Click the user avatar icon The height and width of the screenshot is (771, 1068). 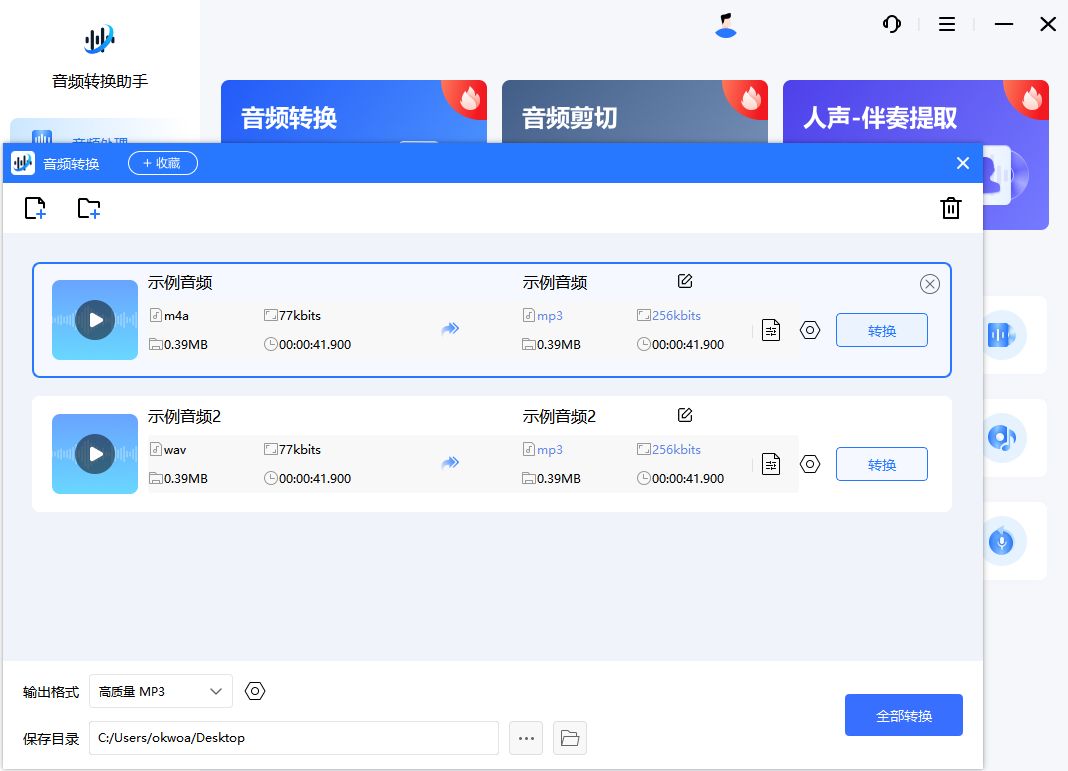726,25
